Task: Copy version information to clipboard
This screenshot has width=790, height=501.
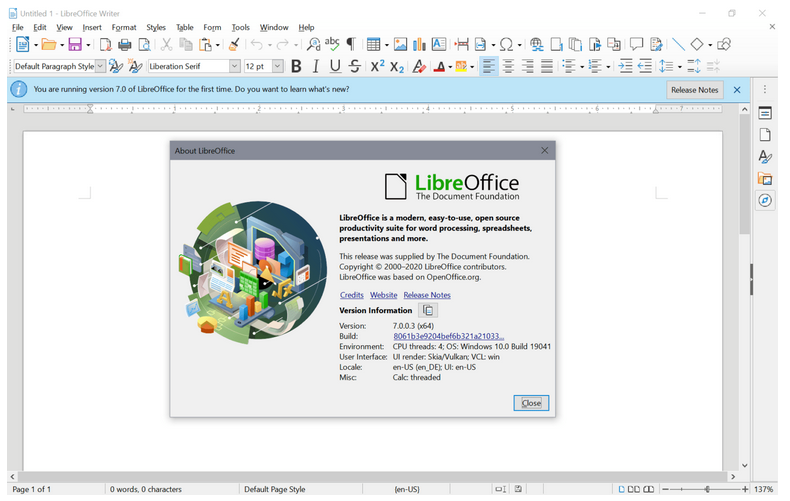Action: 428,310
